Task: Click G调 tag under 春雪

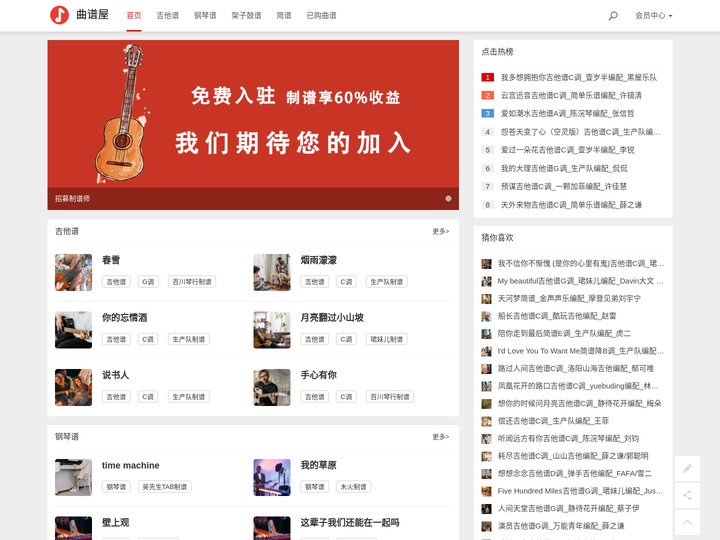Action: [x=148, y=281]
